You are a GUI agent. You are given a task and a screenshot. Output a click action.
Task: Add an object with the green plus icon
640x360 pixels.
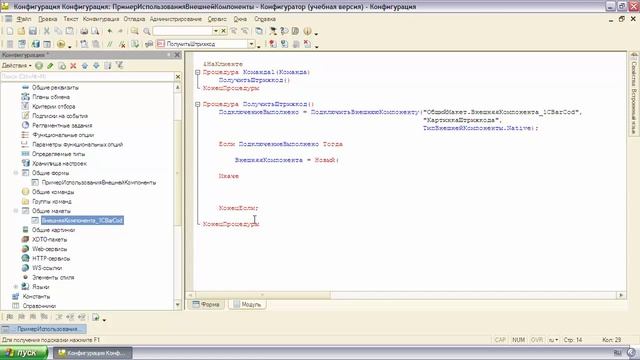[x=39, y=65]
